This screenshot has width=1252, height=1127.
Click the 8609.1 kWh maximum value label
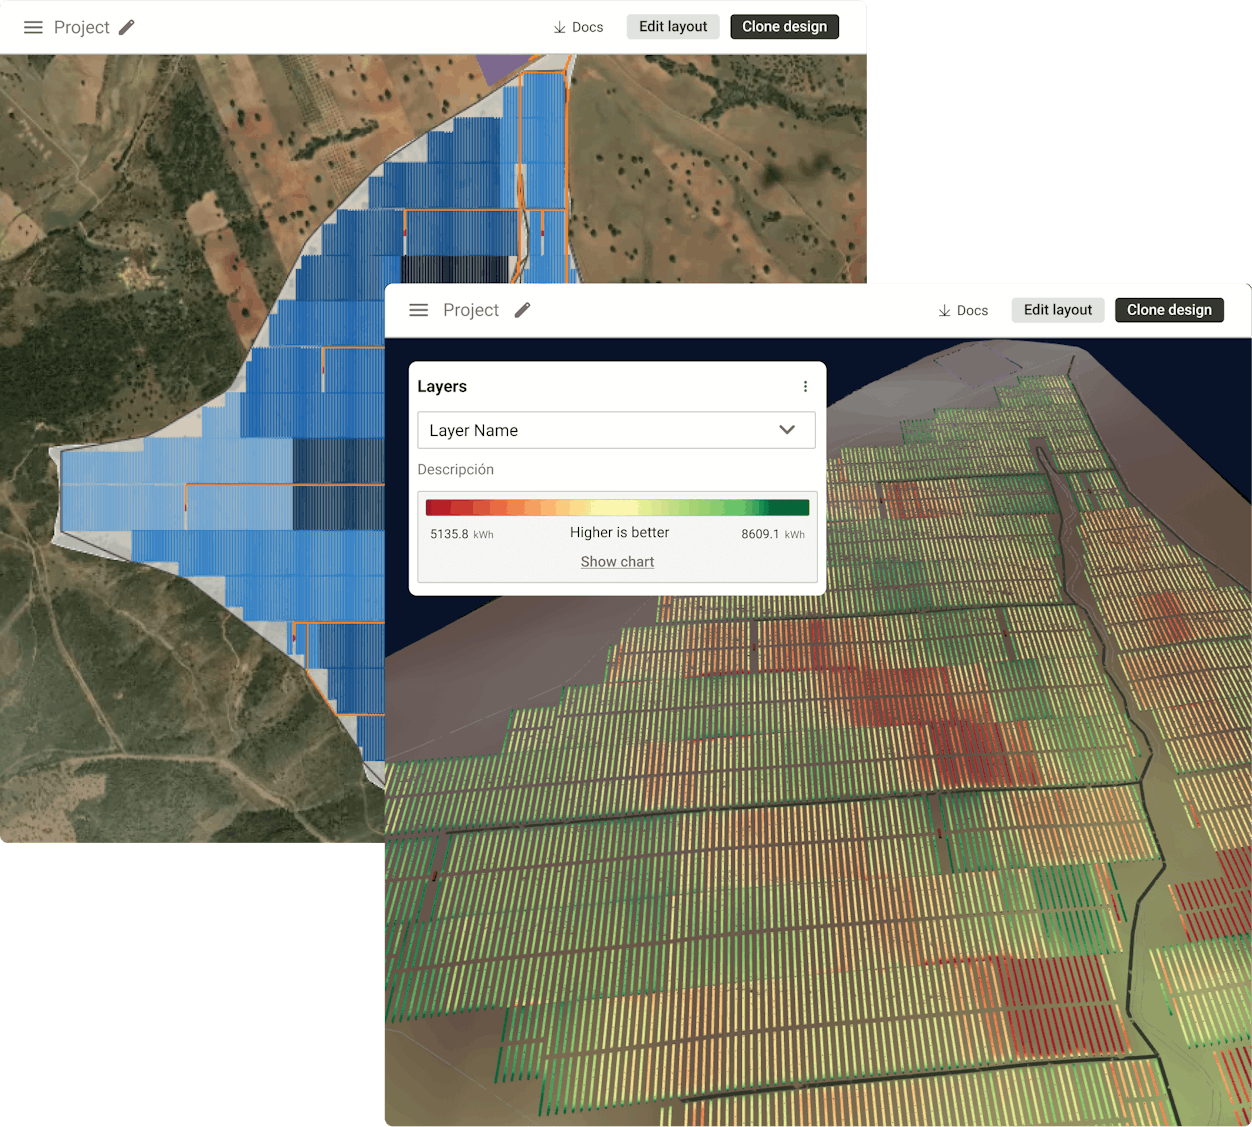coord(772,534)
